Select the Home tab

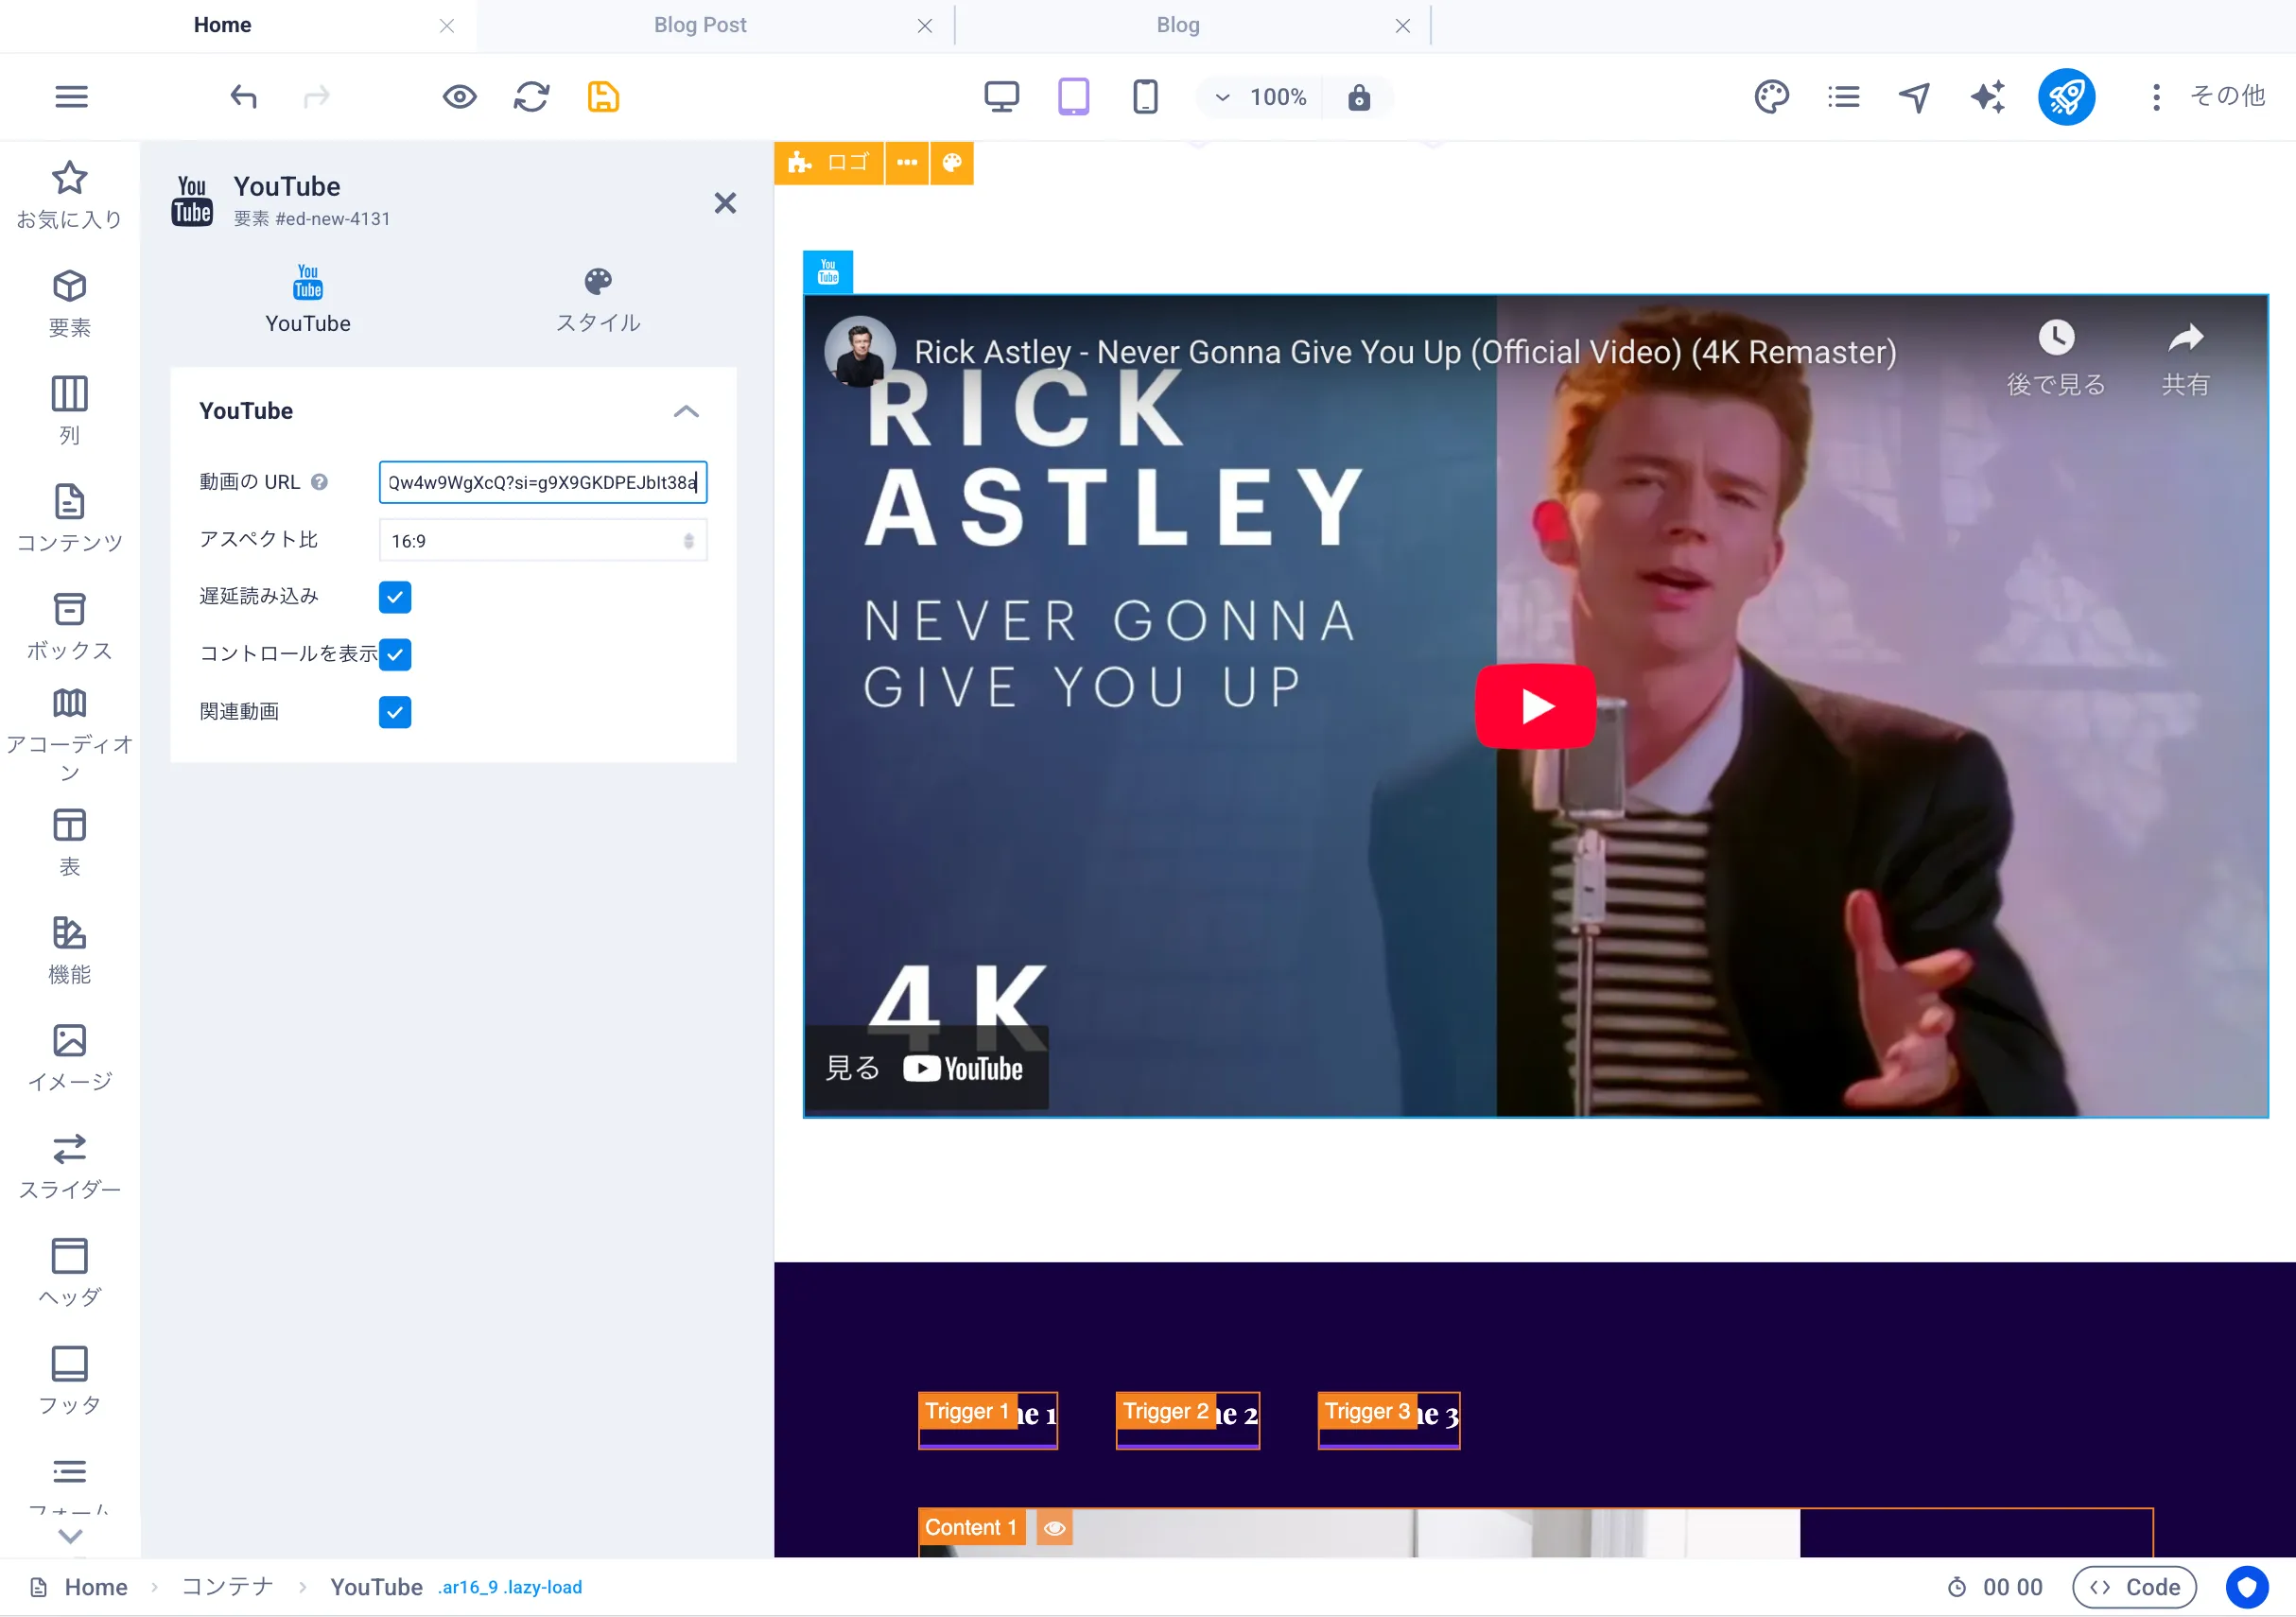pyautogui.click(x=222, y=25)
